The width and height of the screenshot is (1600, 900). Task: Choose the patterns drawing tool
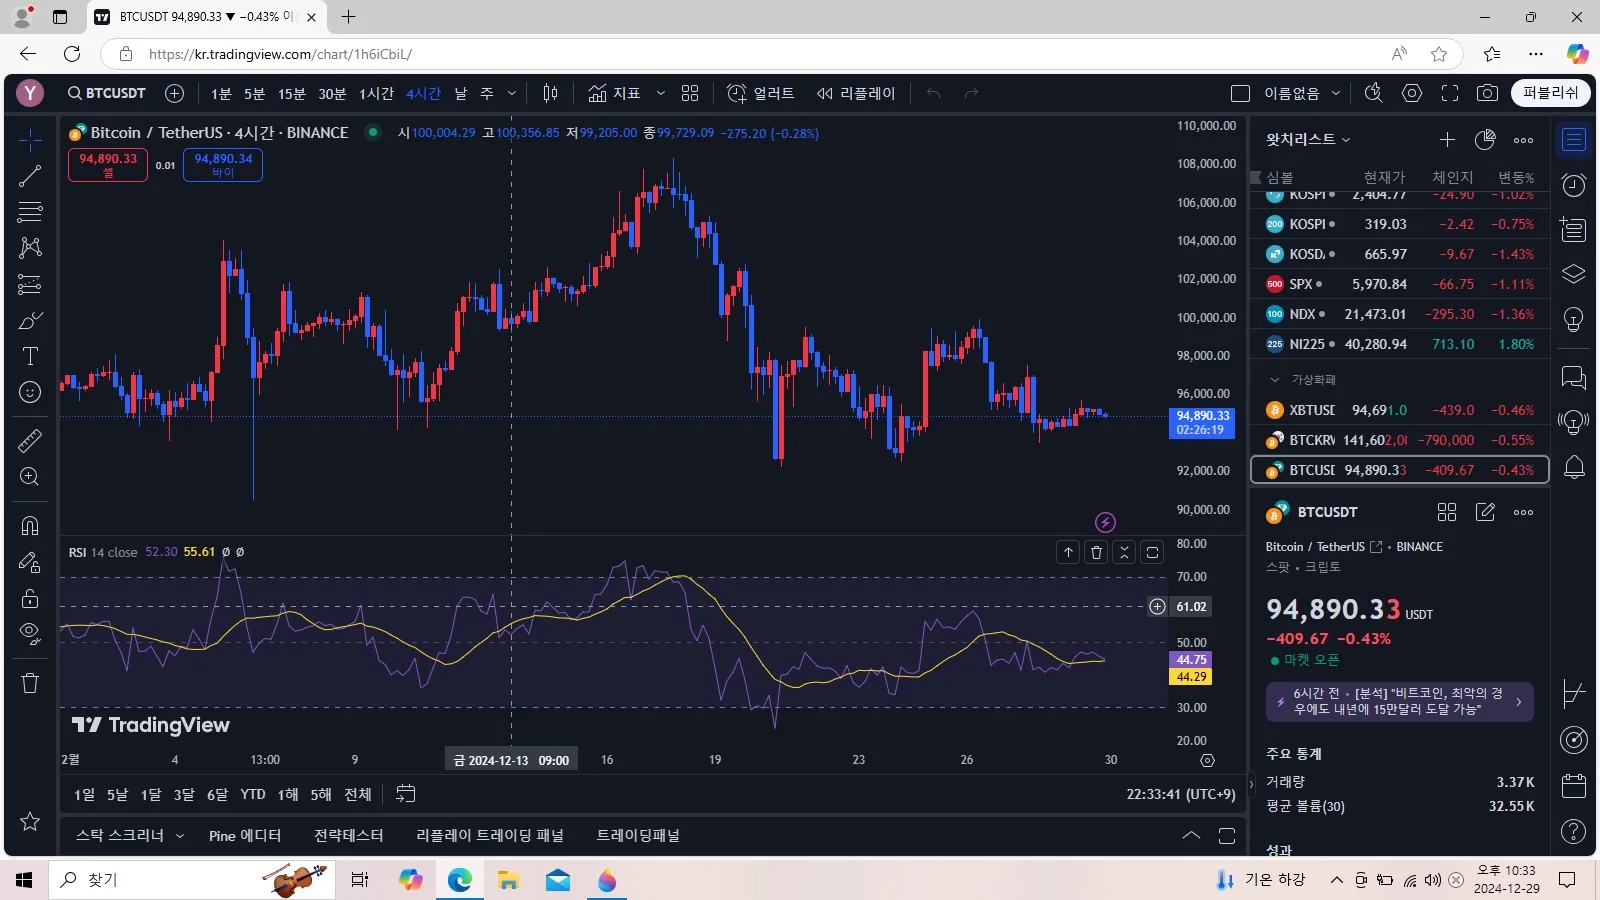[x=30, y=248]
